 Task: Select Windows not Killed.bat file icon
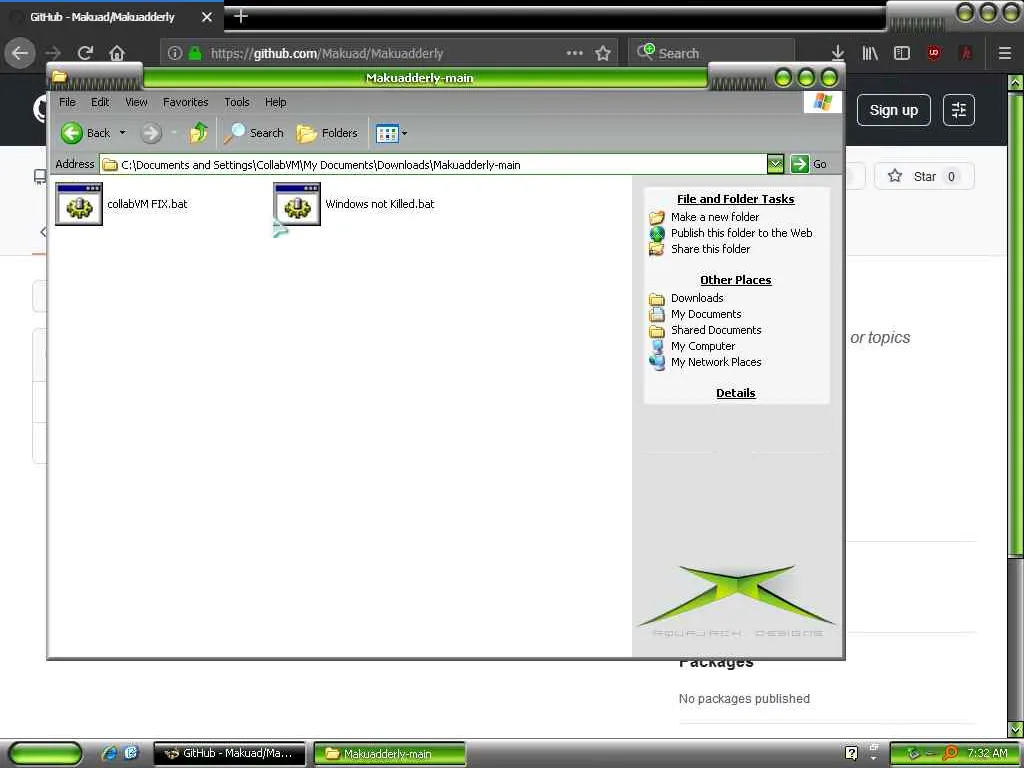coord(297,204)
